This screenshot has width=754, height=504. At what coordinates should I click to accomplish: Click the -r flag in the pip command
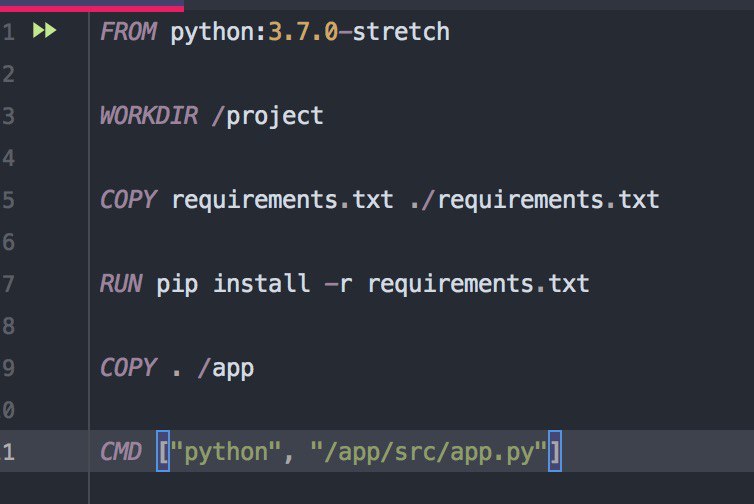339,284
